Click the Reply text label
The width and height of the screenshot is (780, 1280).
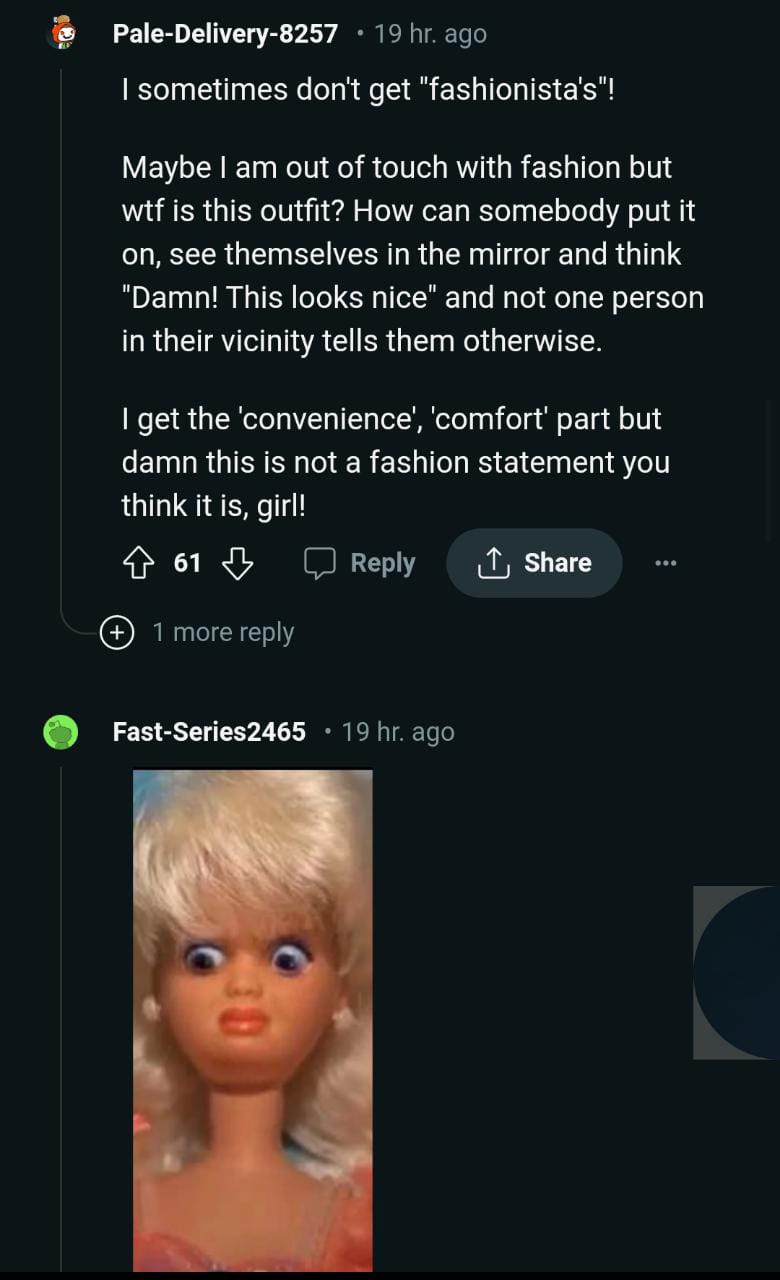pos(382,564)
